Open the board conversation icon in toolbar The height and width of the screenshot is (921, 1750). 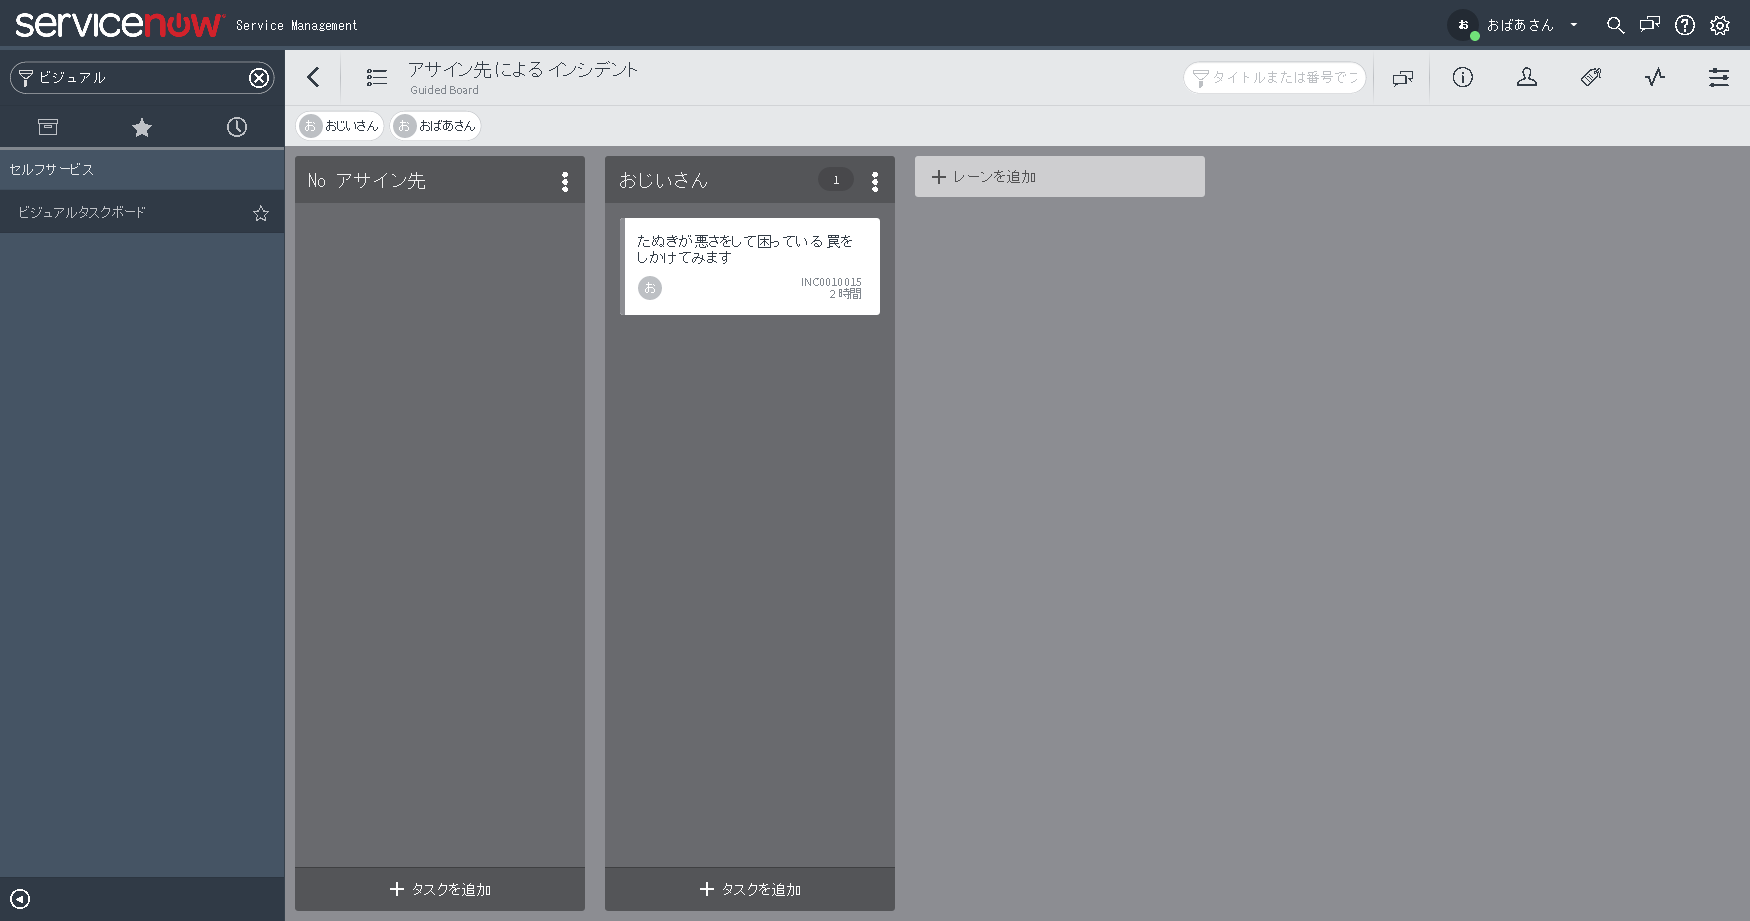point(1403,78)
